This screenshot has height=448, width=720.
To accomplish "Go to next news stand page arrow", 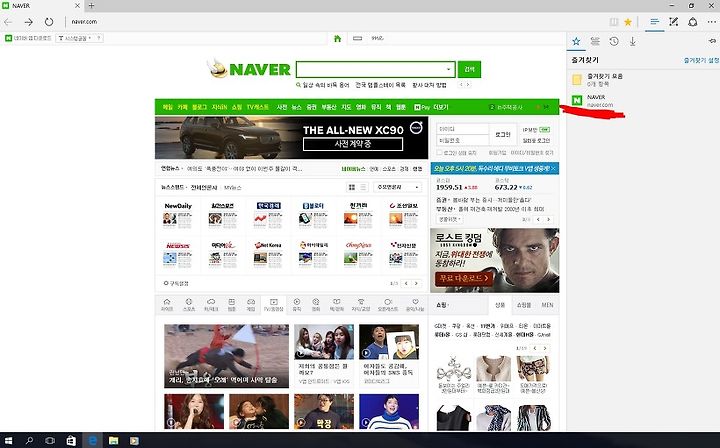I will pyautogui.click(x=416, y=284).
